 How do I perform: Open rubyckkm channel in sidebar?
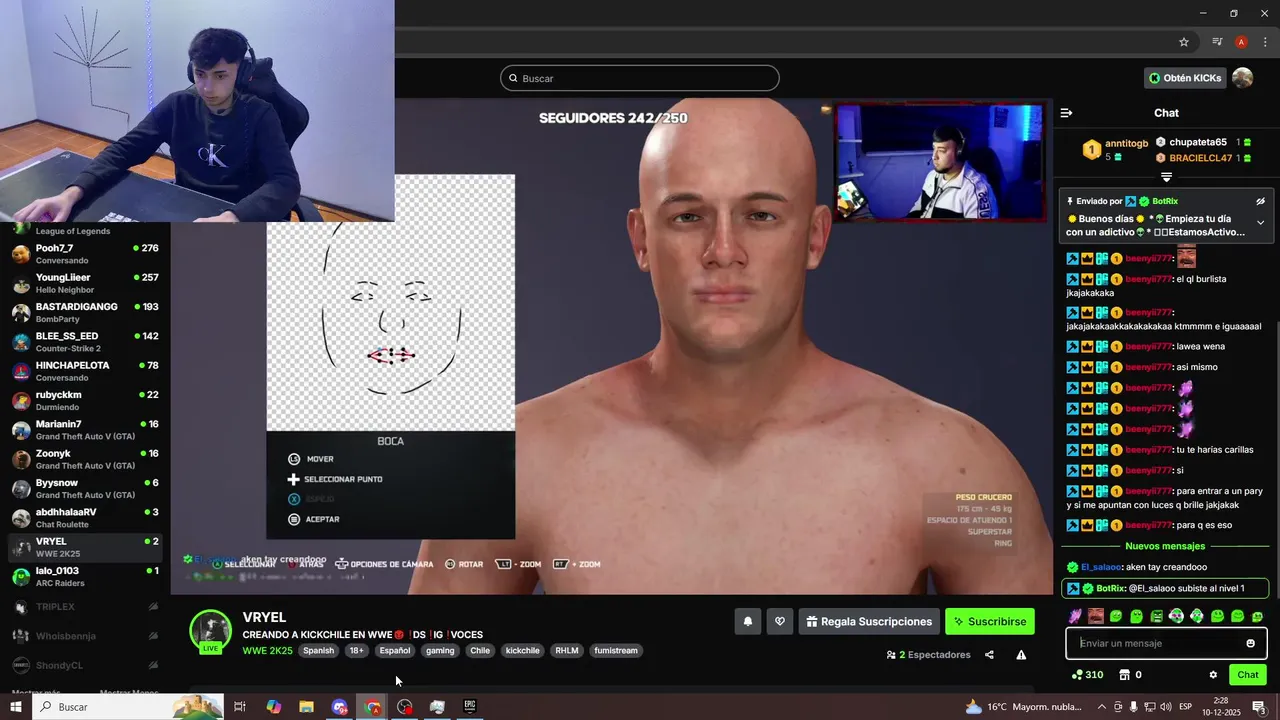point(85,400)
